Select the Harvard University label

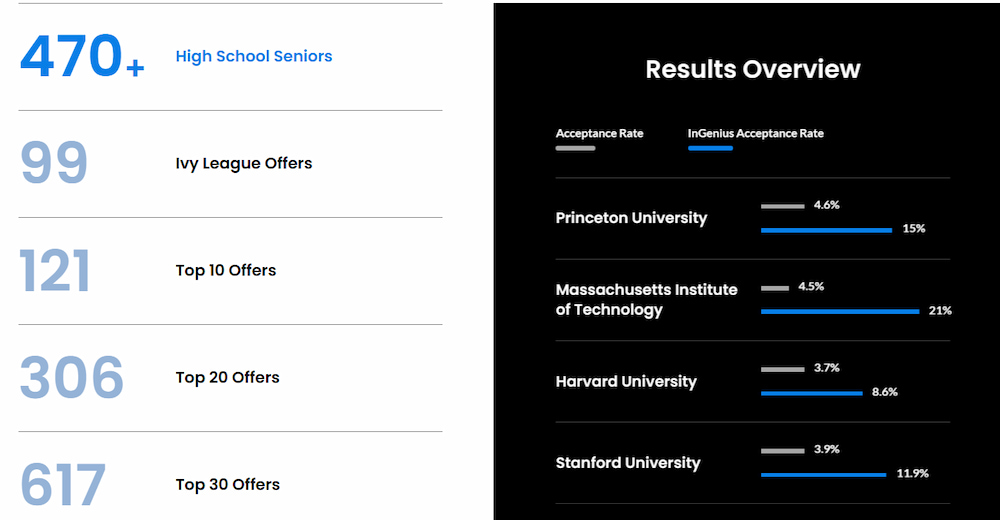[626, 381]
